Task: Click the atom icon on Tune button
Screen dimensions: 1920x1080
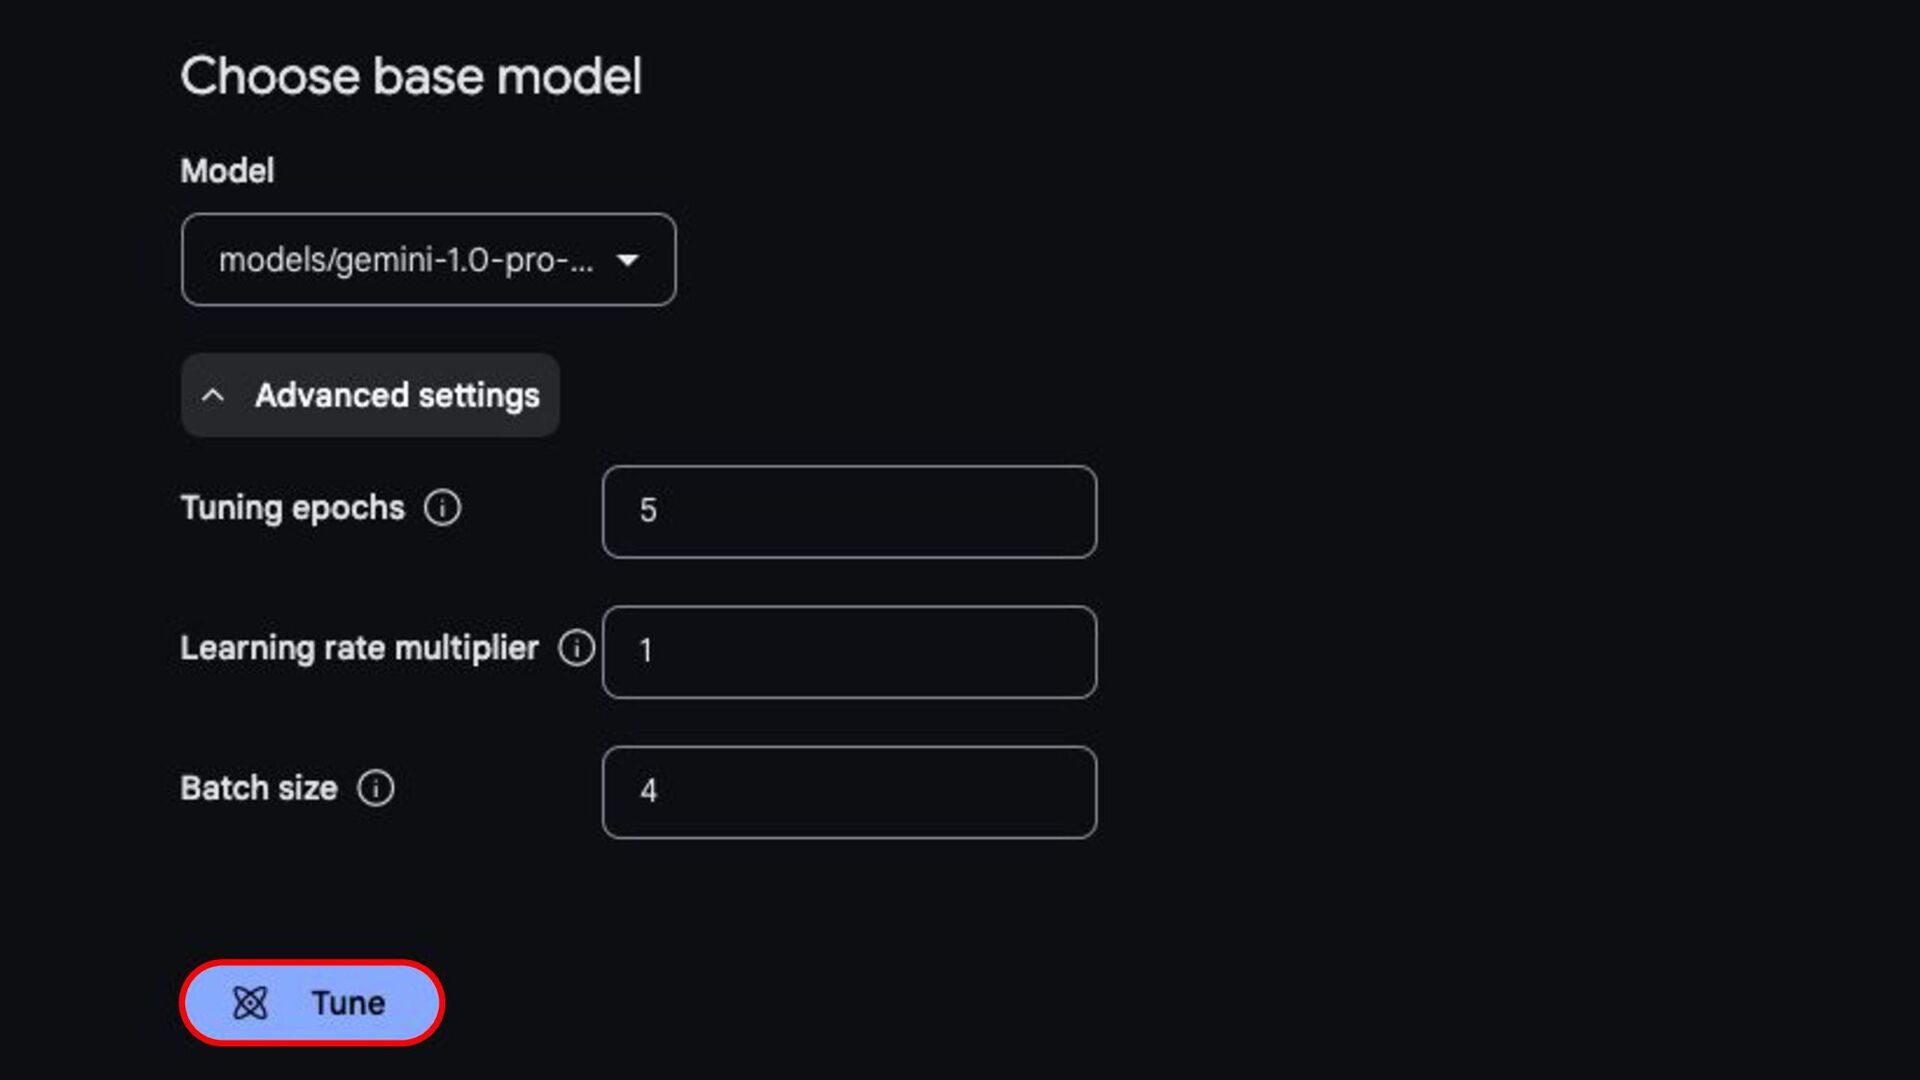Action: (x=250, y=1003)
